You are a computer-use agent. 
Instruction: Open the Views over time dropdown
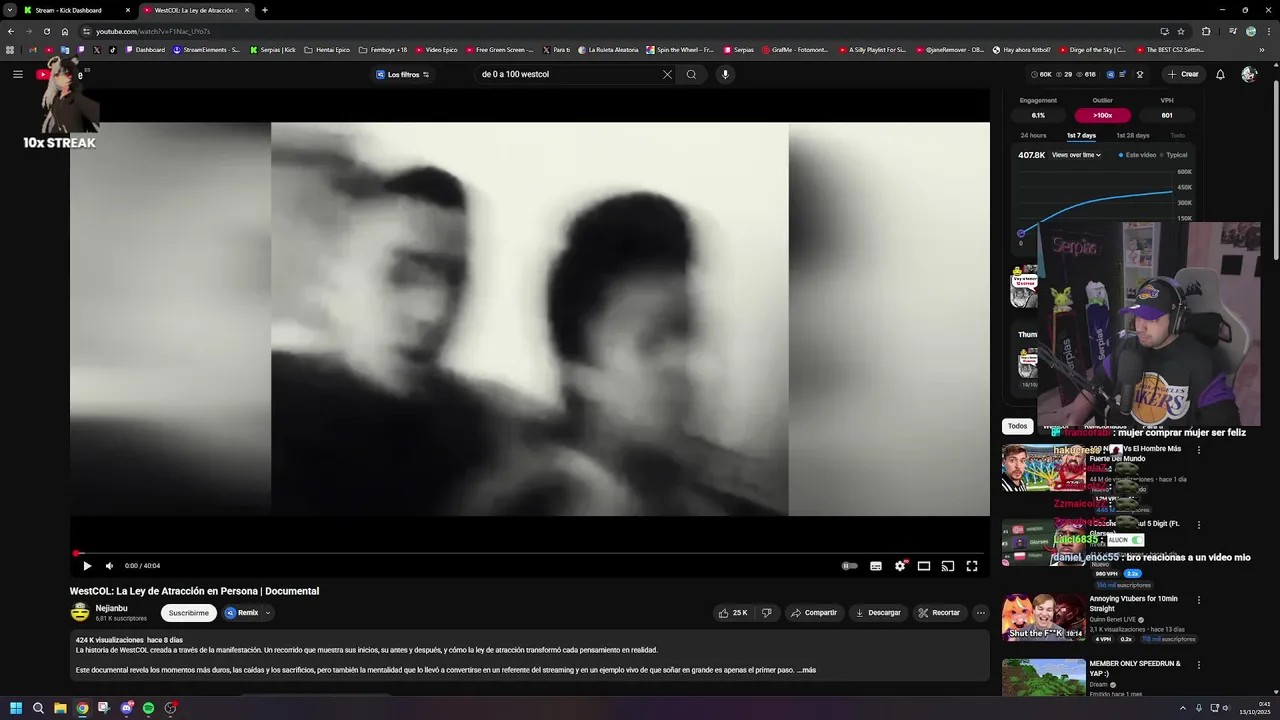1076,155
